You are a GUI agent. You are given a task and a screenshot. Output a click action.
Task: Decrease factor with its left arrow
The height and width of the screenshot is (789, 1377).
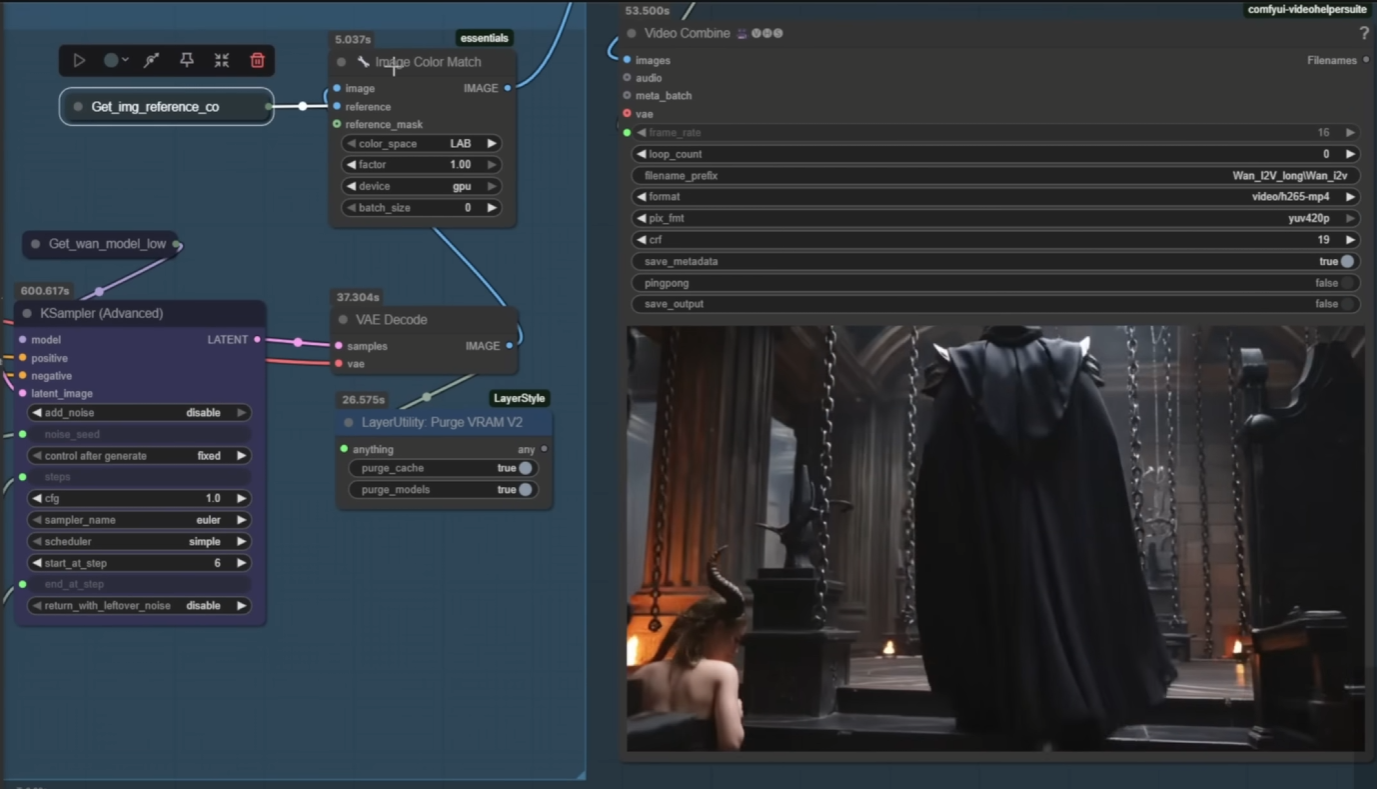coord(351,165)
